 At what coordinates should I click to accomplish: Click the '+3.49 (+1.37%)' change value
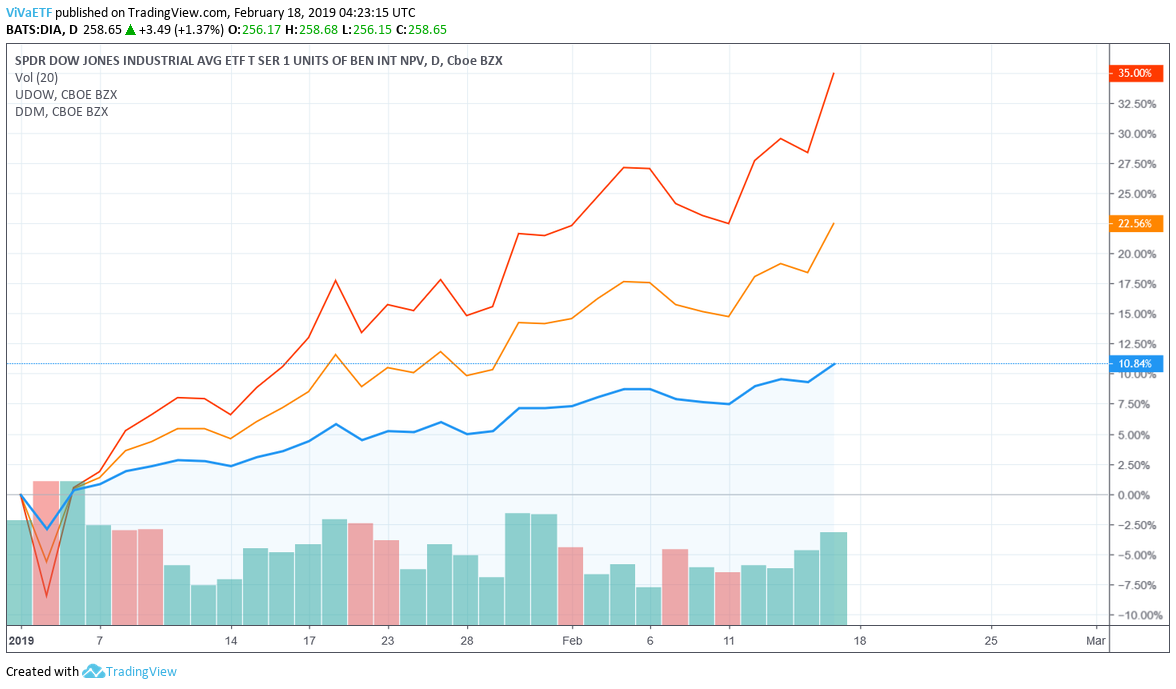coord(181,30)
